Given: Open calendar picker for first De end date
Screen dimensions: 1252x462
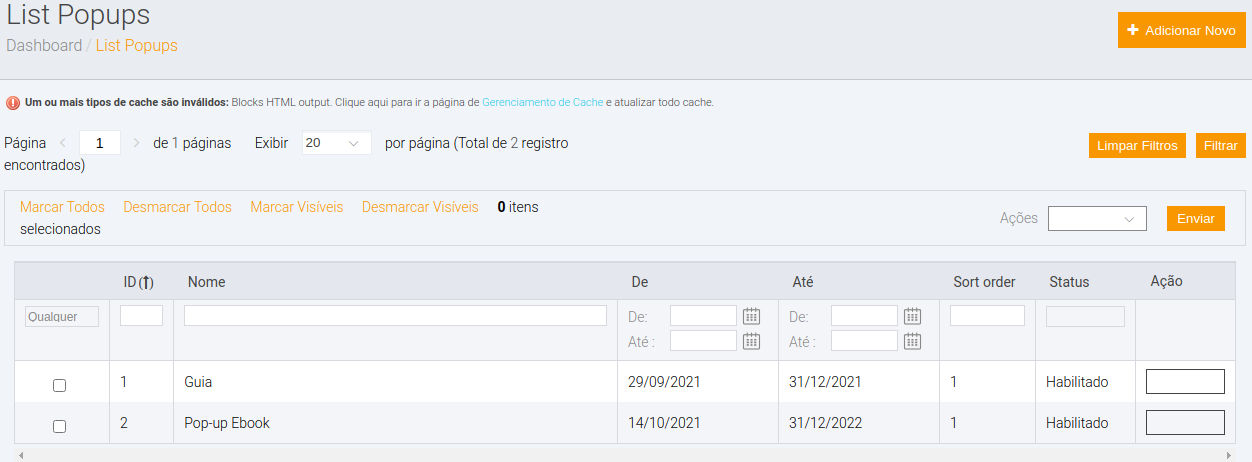Looking at the screenshot, I should (752, 341).
